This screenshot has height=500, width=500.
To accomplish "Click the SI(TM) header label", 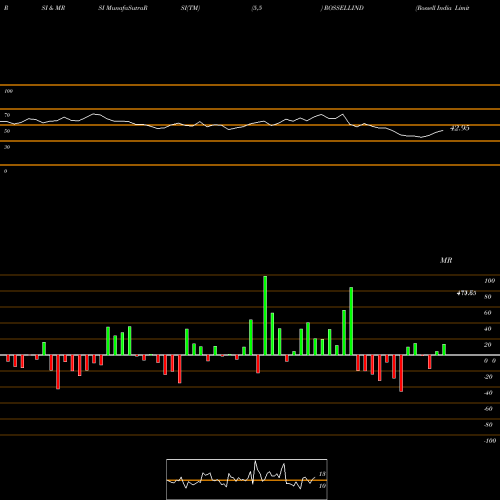I will pos(190,8).
